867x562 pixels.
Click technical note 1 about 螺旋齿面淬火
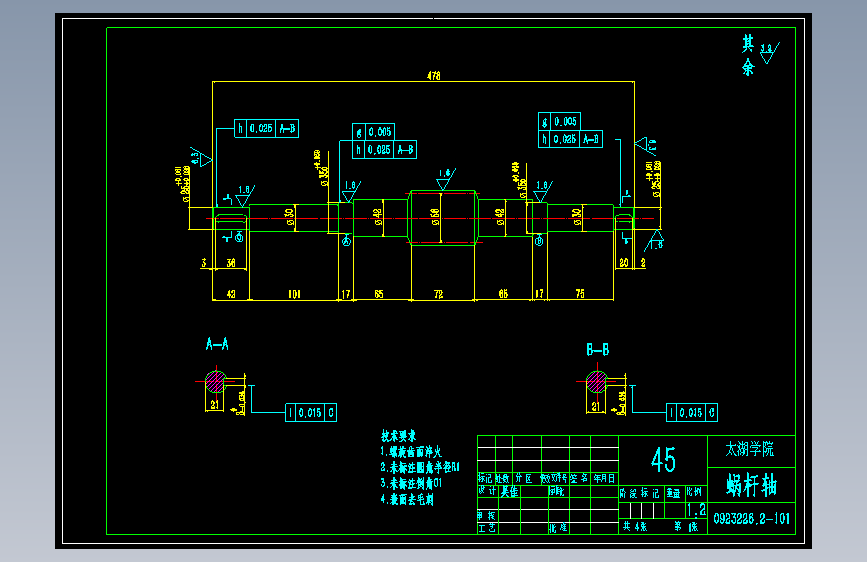[411, 452]
